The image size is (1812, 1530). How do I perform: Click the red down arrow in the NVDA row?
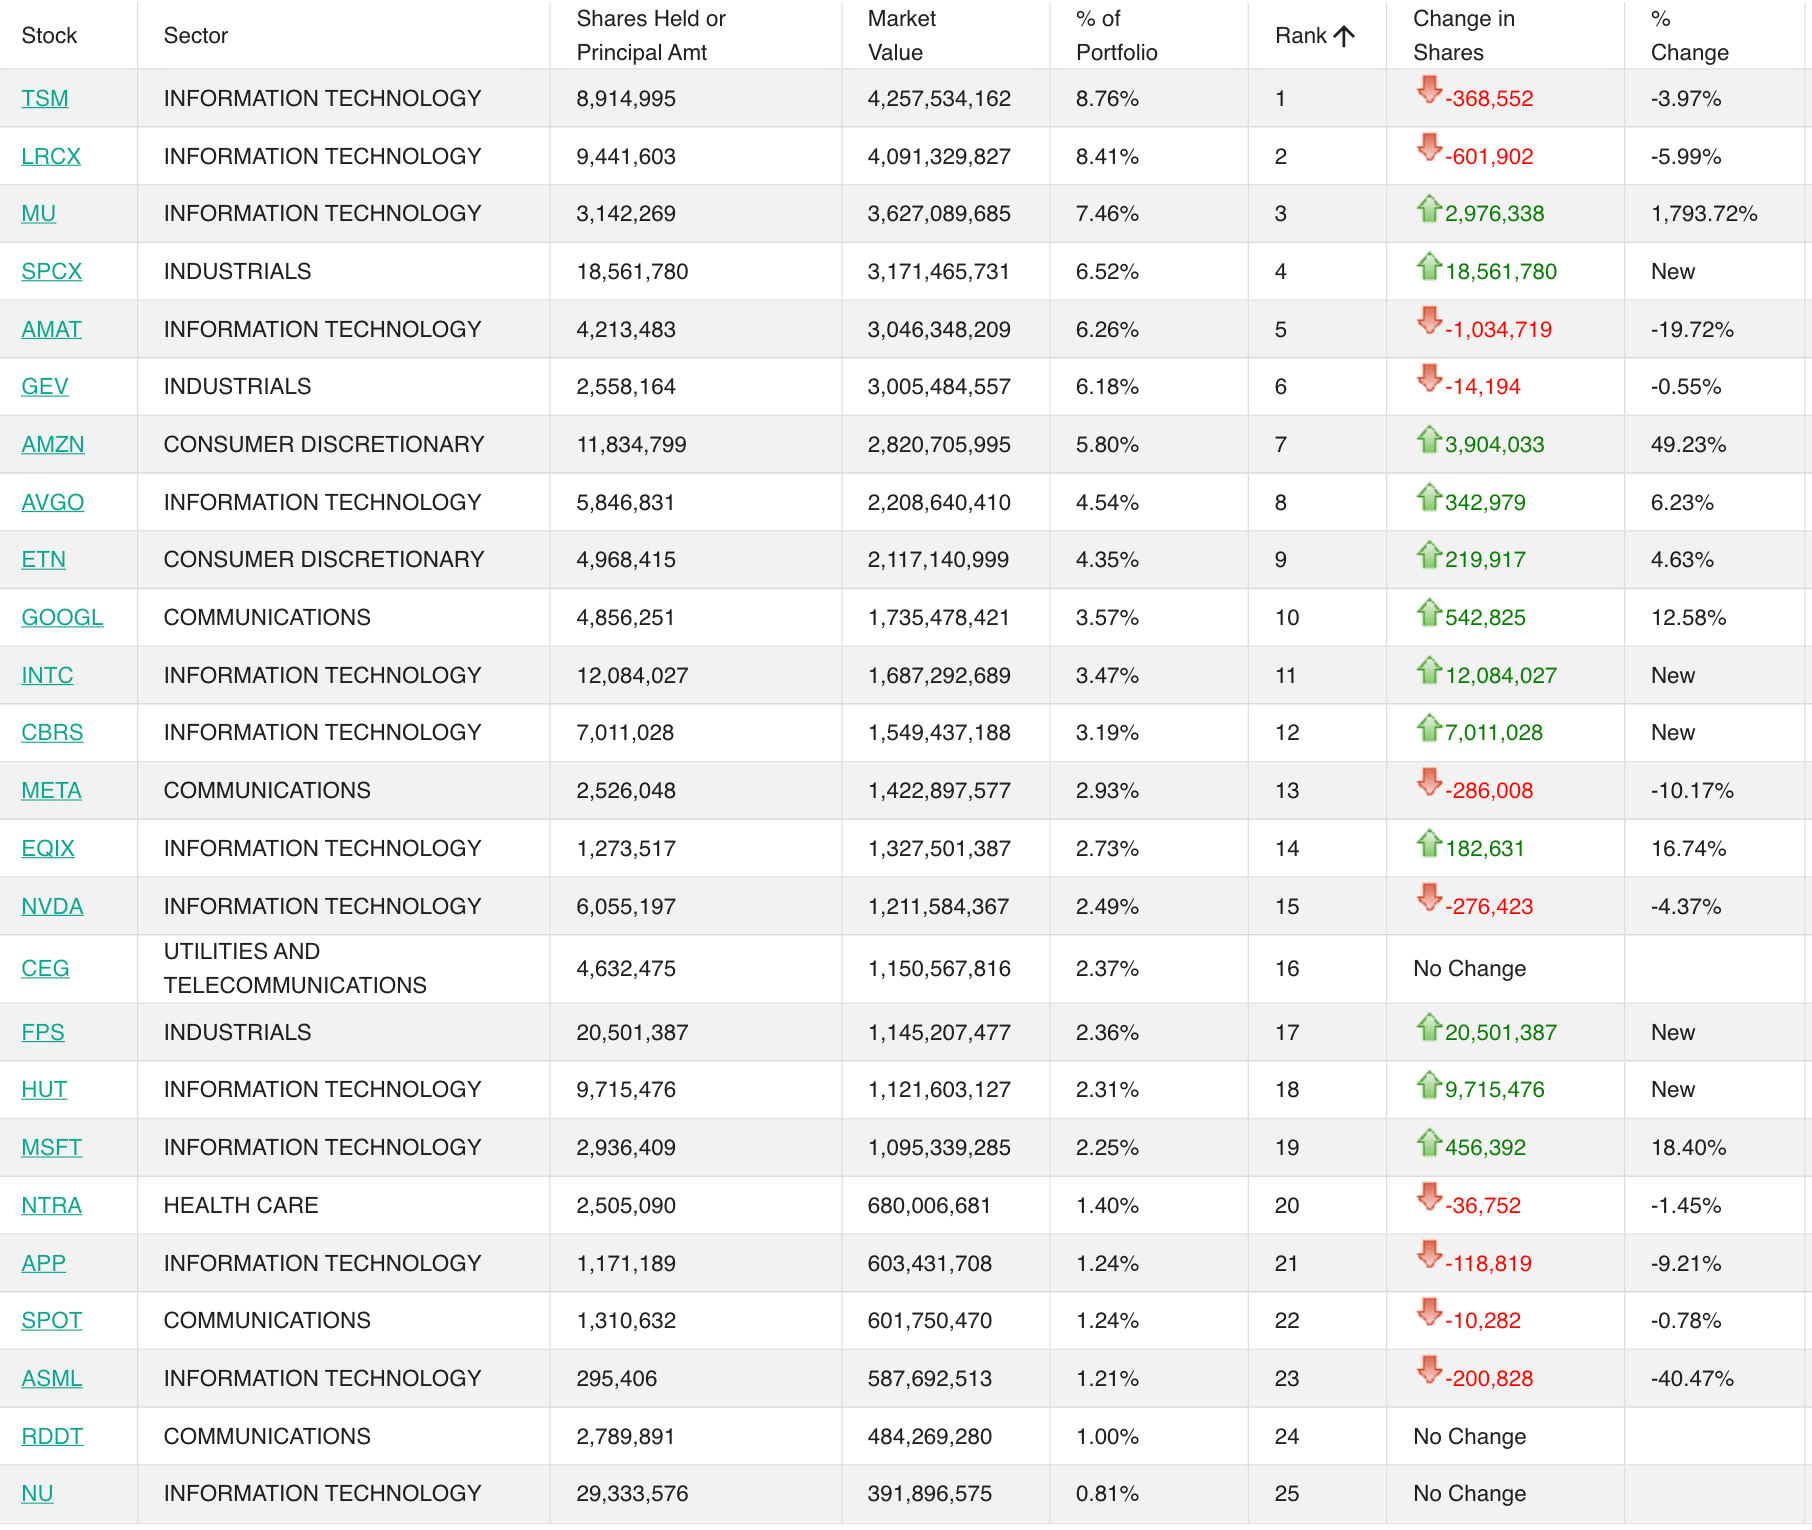[1429, 898]
